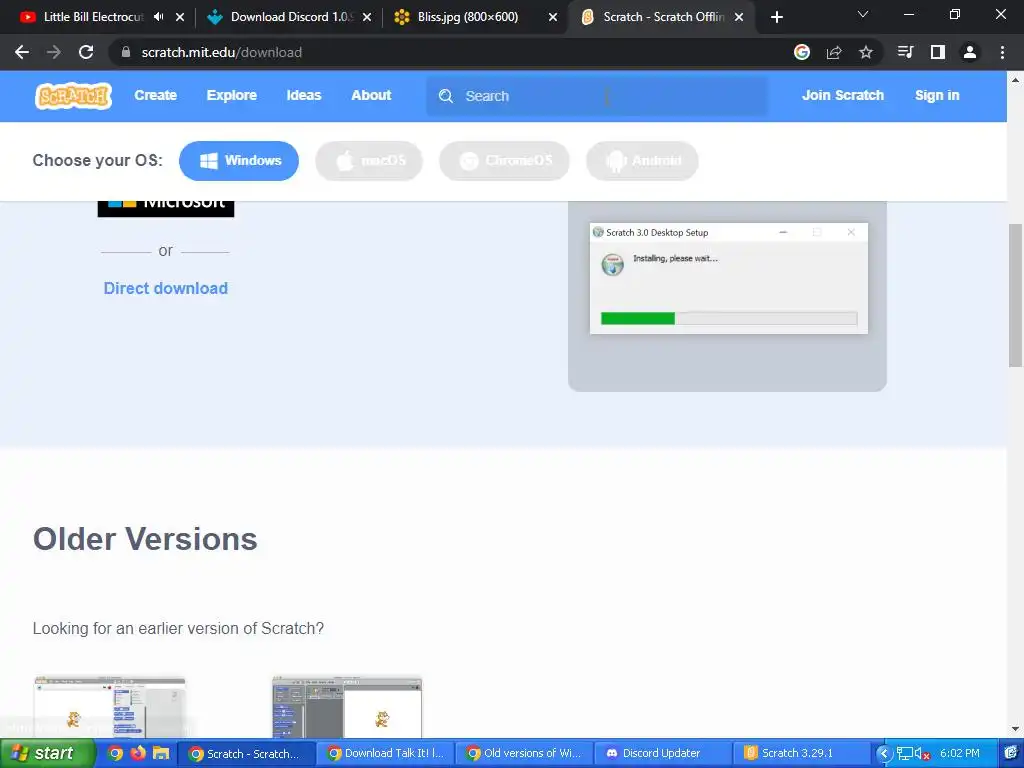Toggle the browser side panel icon
Screen dimensions: 1024x768
click(x=938, y=52)
